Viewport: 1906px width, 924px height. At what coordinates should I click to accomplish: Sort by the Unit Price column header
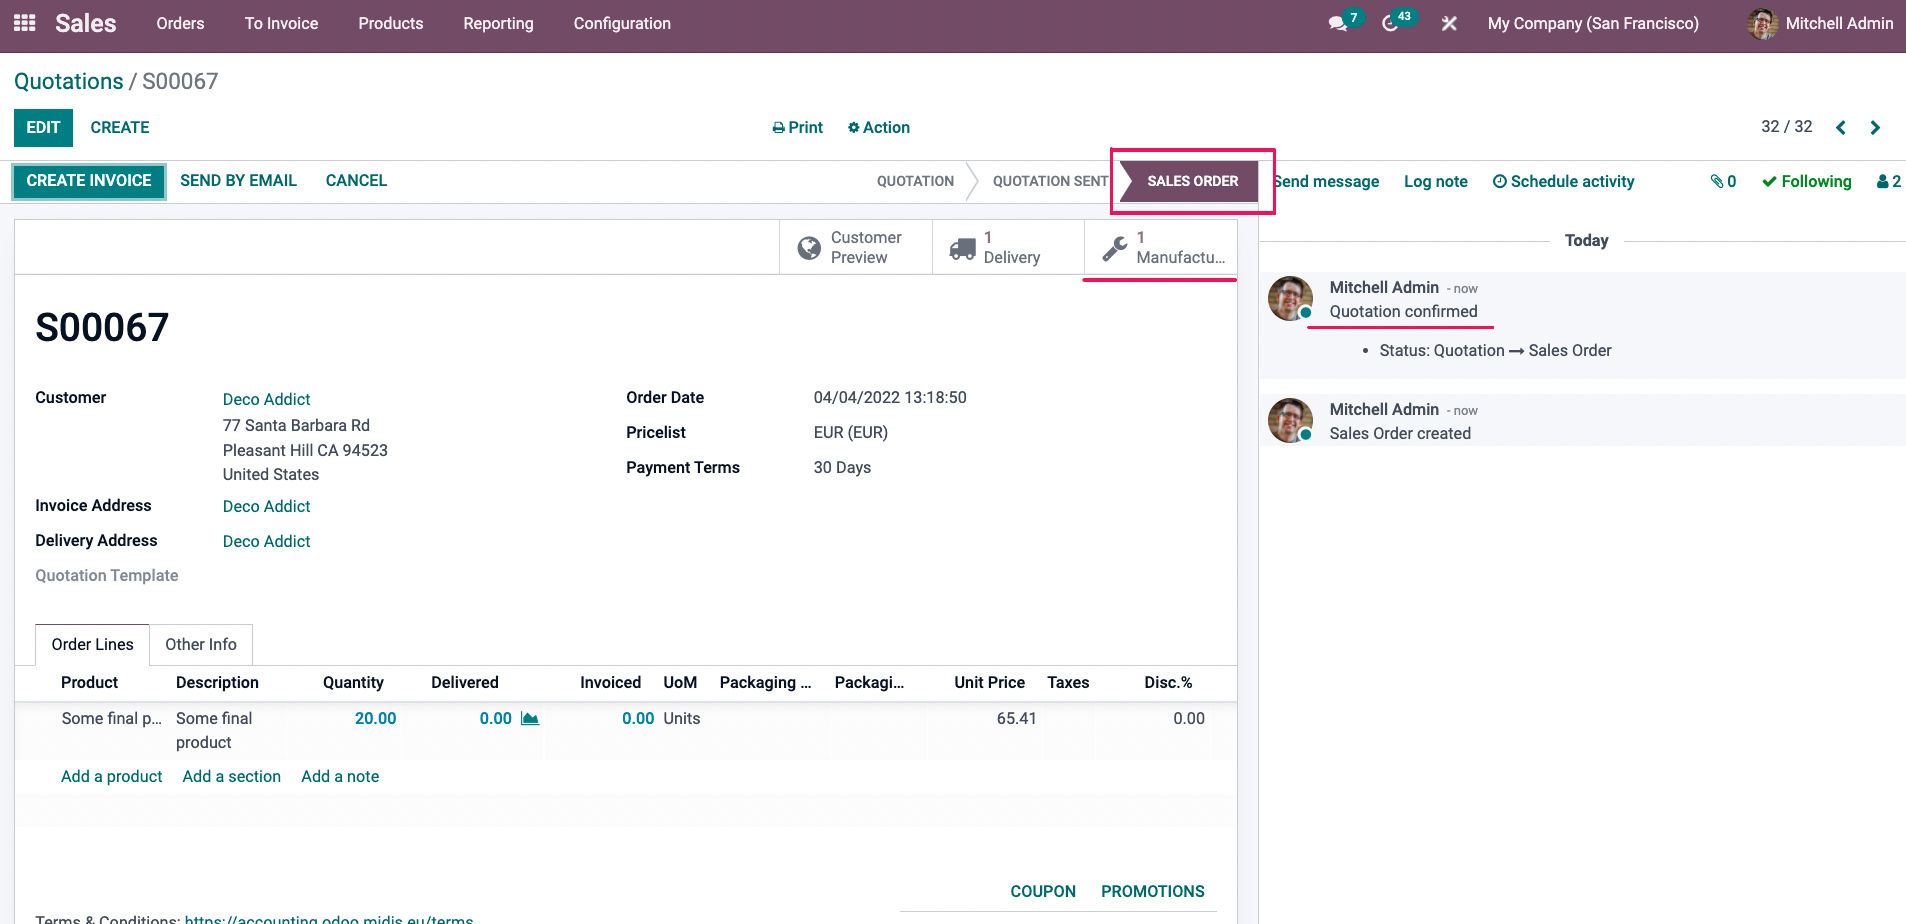pos(989,683)
